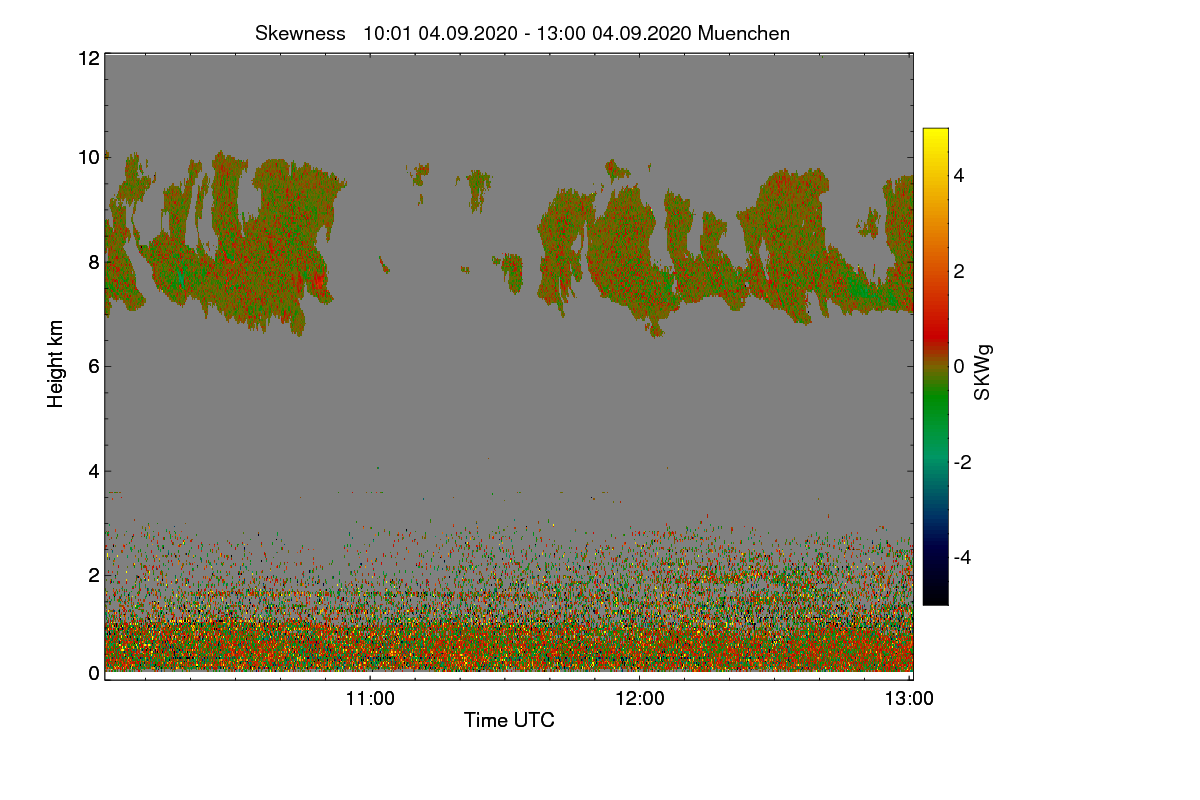Screen dimensions: 1200x800
Task: Click the 12 km height tick label
Action: click(88, 58)
